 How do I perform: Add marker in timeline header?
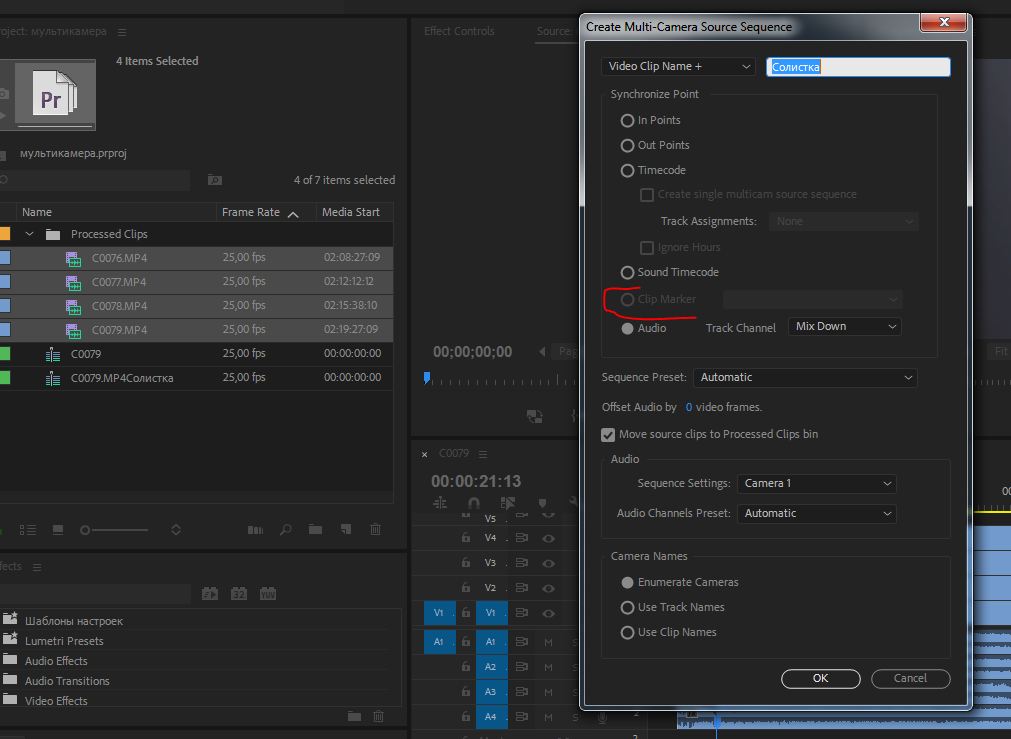tap(542, 503)
